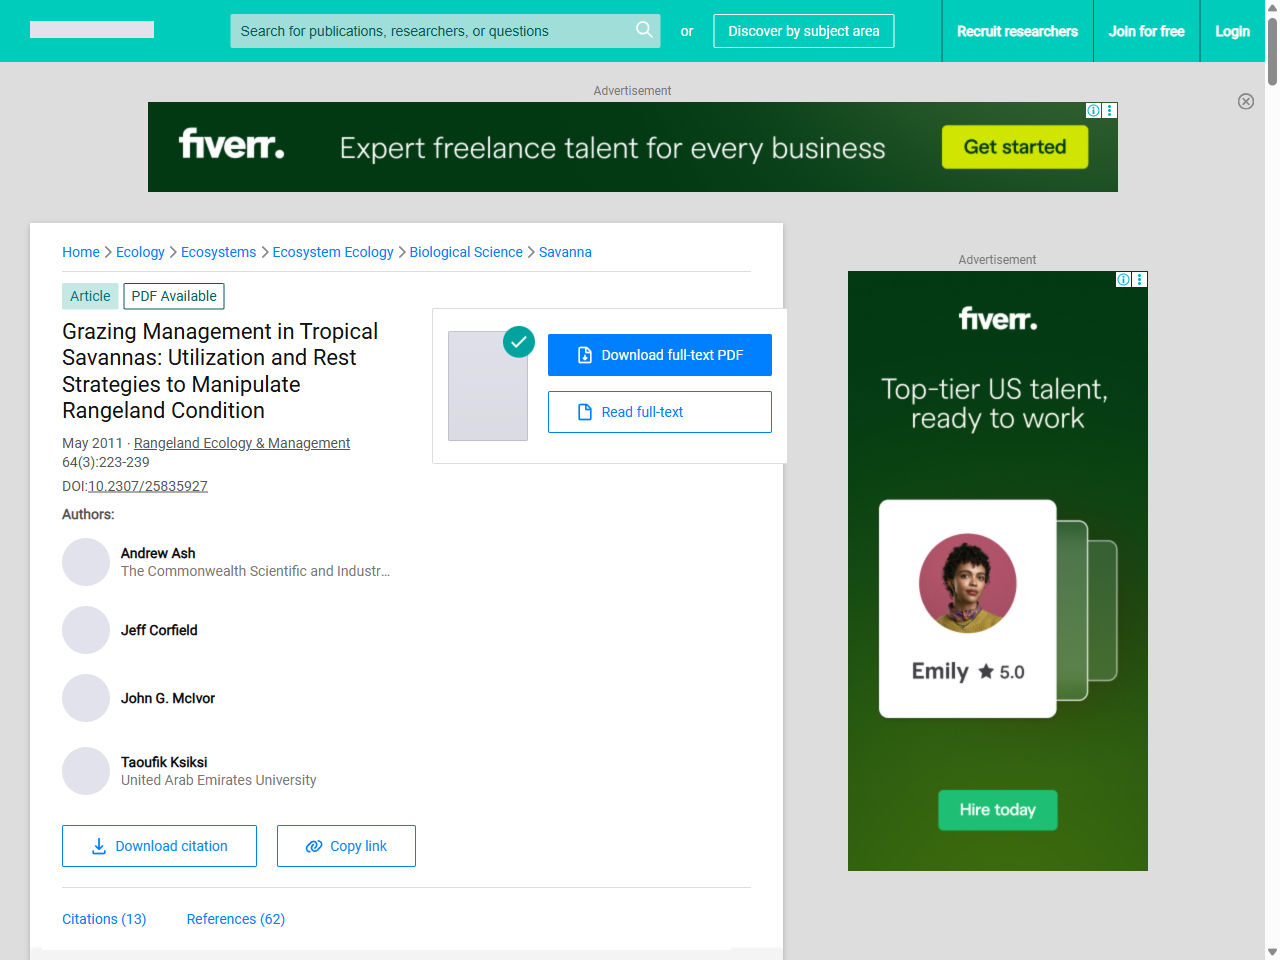Image resolution: width=1280 pixels, height=960 pixels.
Task: Click Taoufik Ksiksi's profile avatar
Action: (86, 771)
